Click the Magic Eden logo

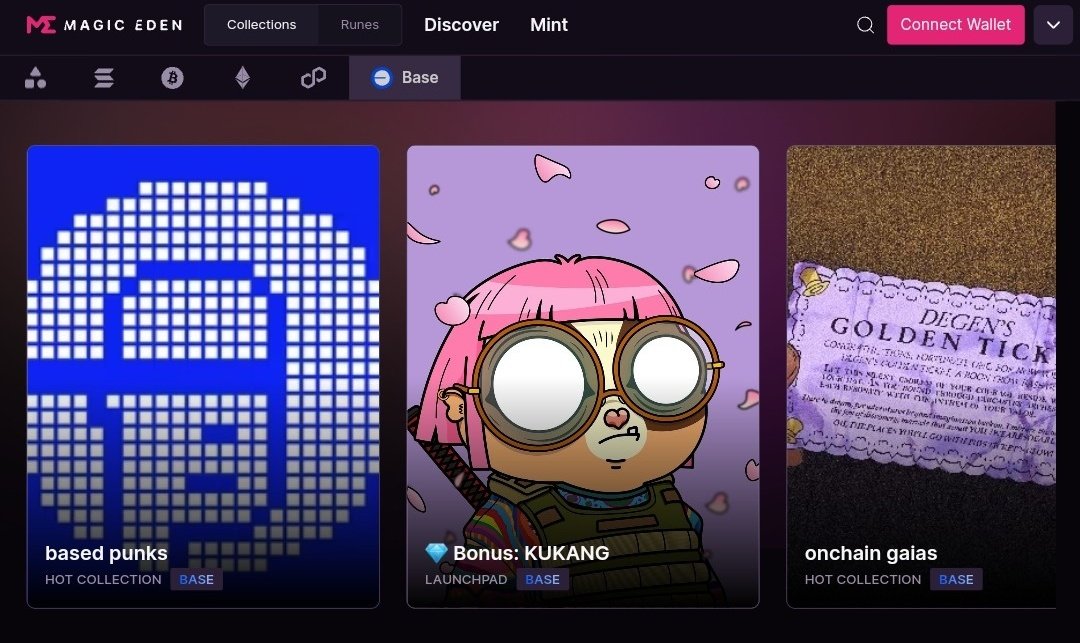click(105, 25)
